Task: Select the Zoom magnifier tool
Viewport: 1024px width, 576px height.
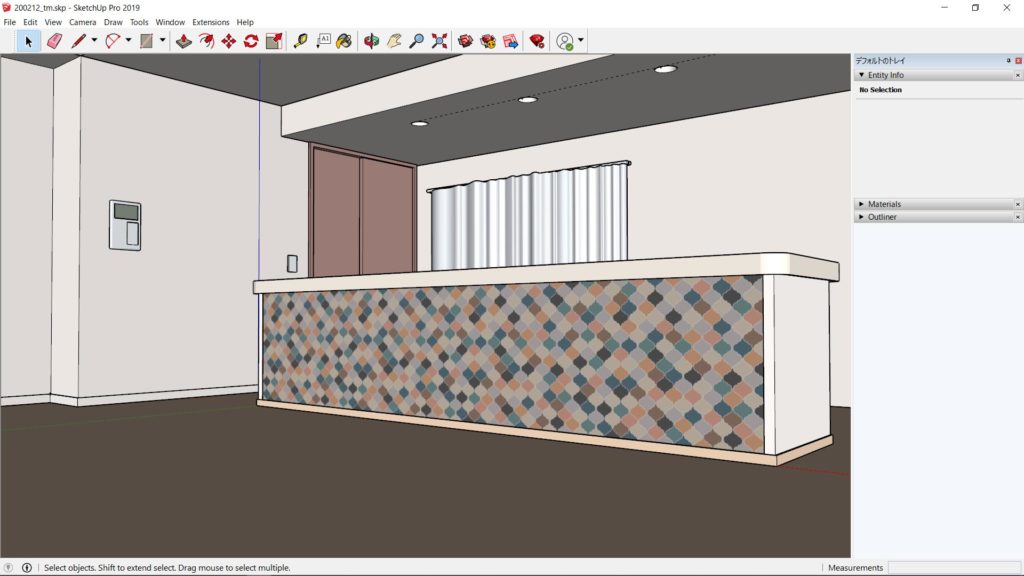Action: pos(417,41)
